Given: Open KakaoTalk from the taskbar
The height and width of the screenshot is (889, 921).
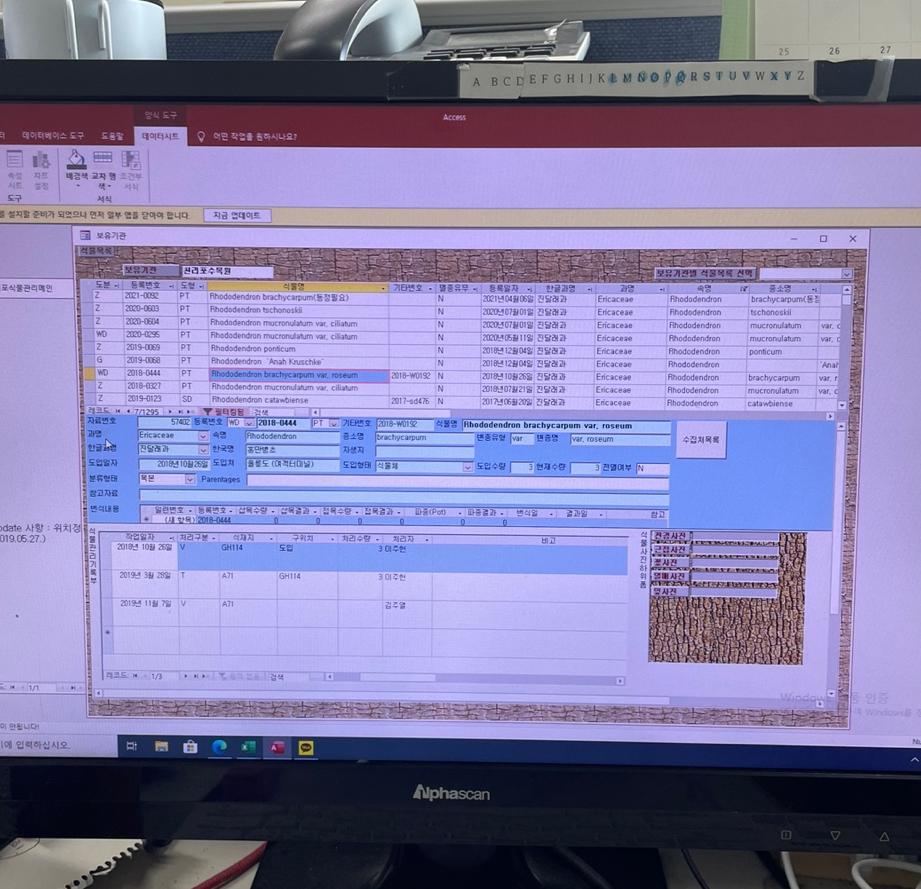Looking at the screenshot, I should click(x=305, y=747).
